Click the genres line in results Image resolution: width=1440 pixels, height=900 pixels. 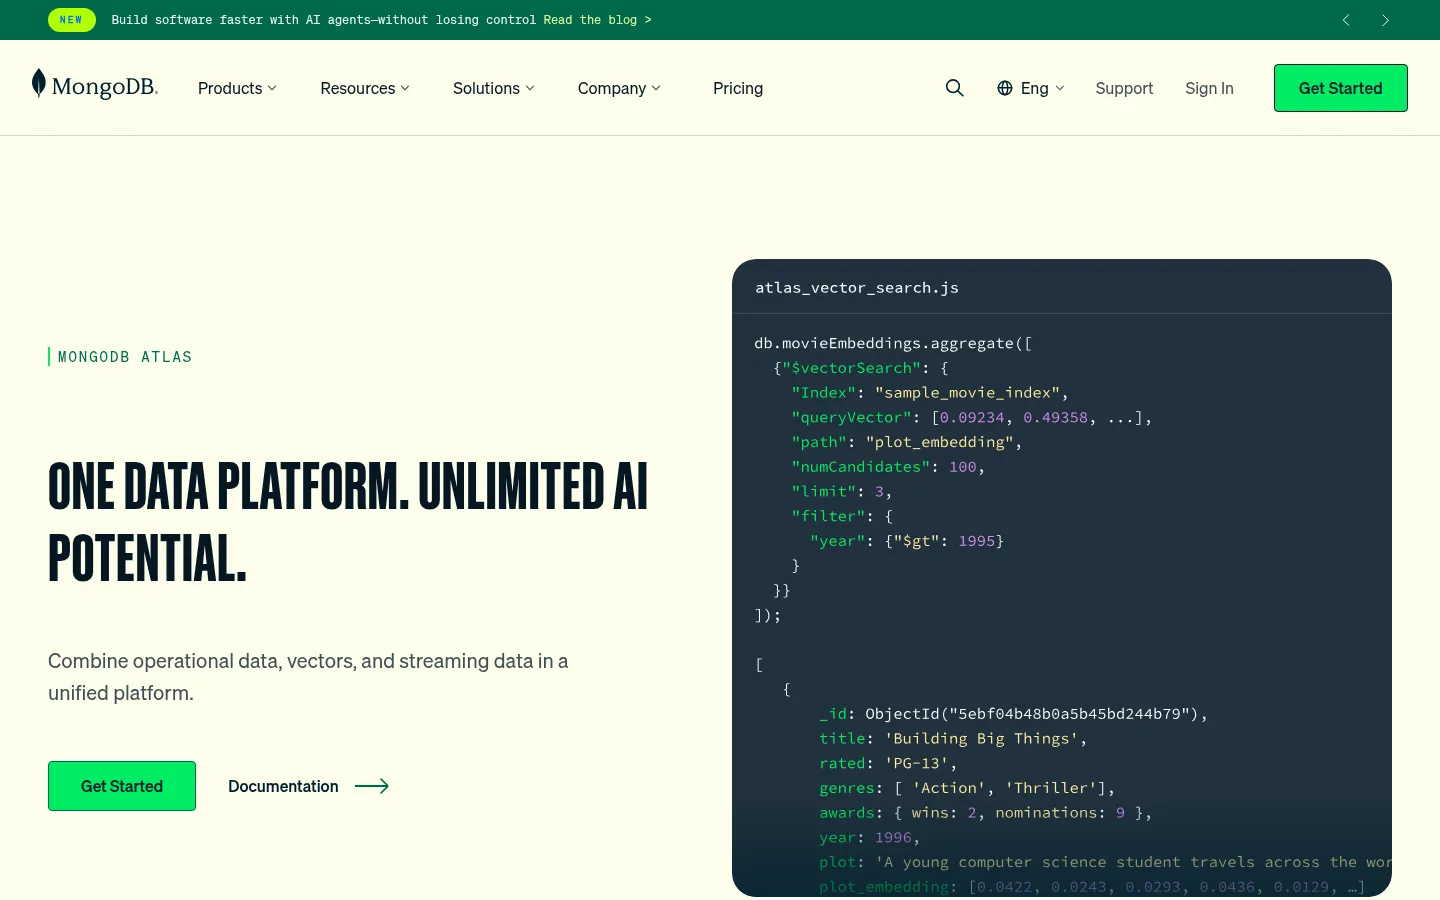tap(967, 788)
